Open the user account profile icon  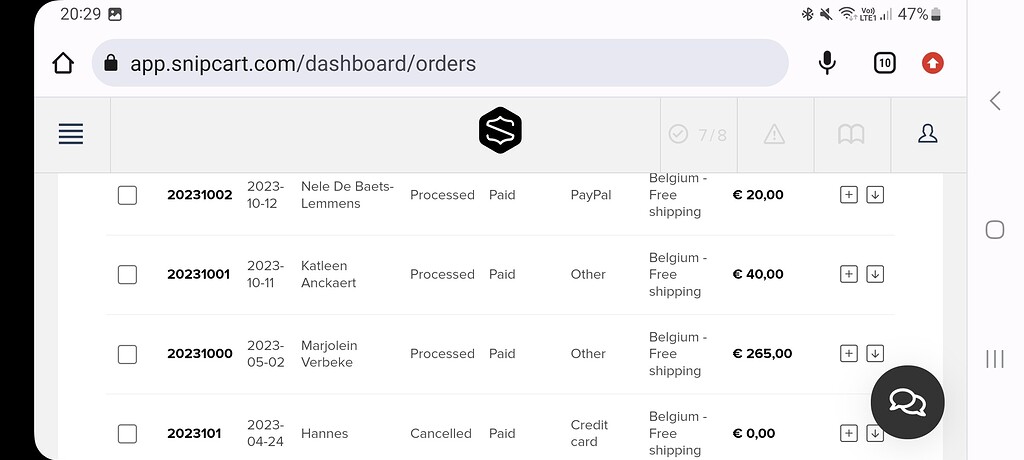927,134
